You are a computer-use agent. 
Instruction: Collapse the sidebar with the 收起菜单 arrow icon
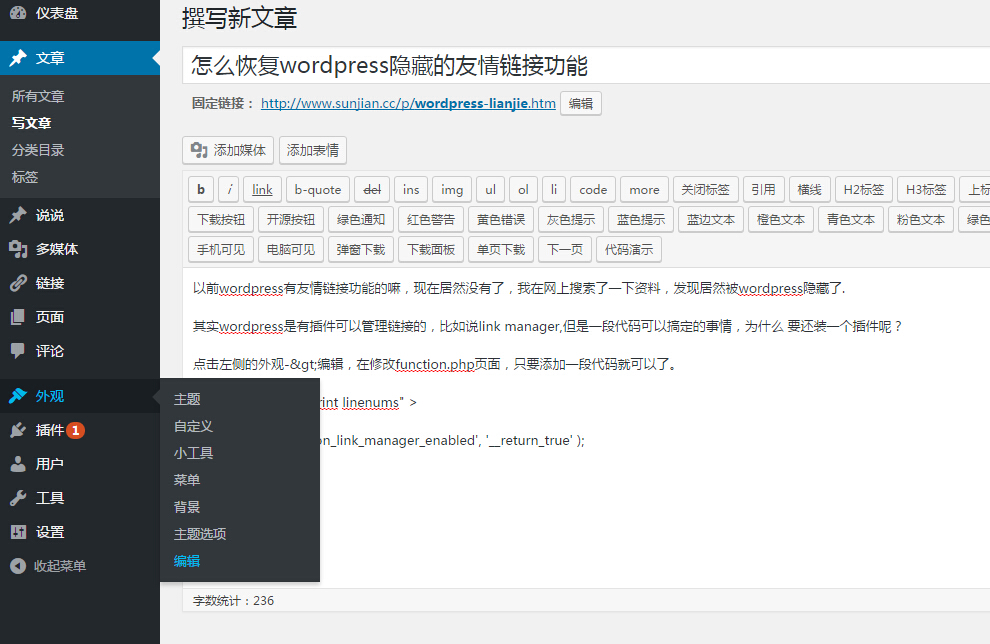(18, 566)
